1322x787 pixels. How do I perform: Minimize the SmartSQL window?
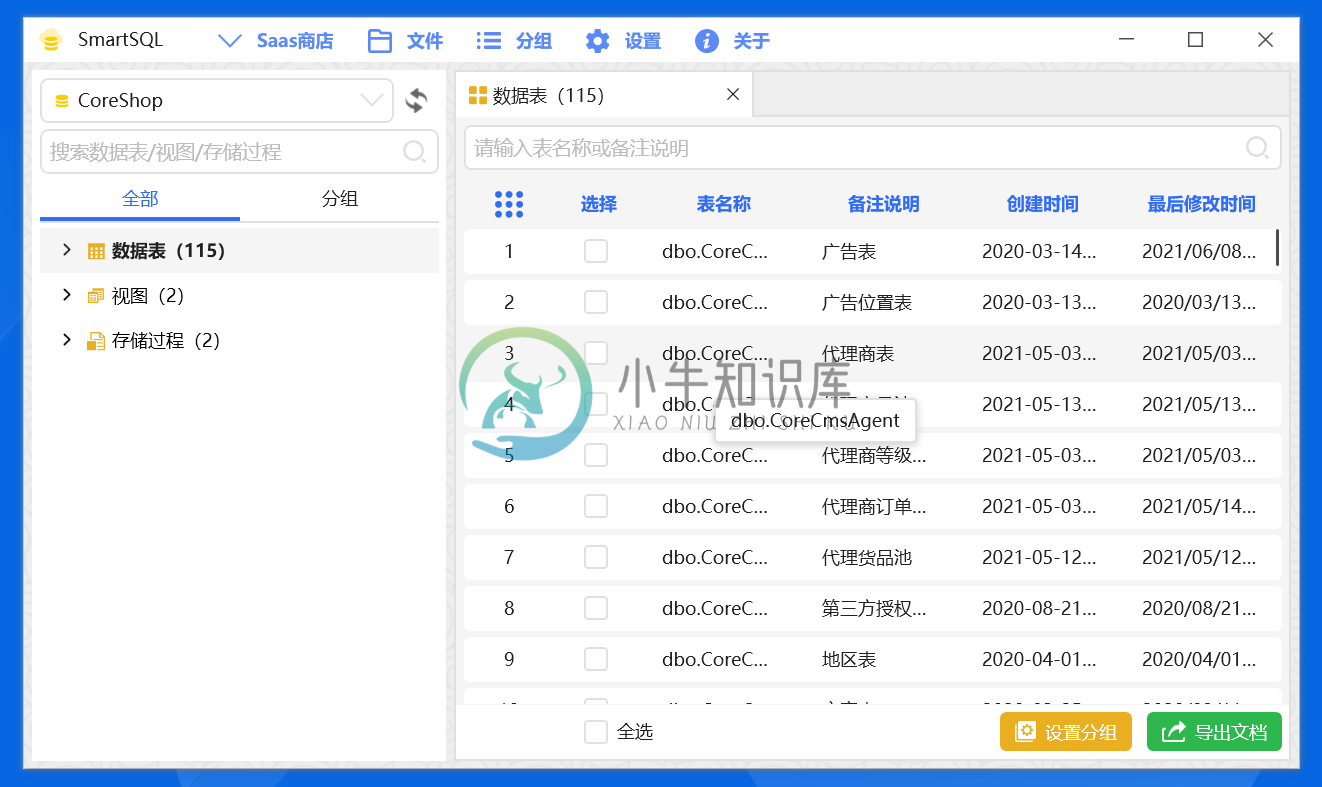[1127, 40]
